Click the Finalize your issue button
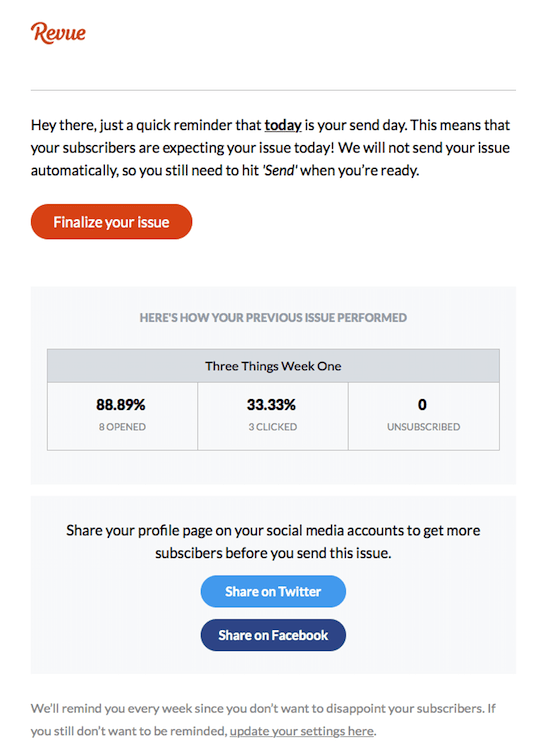Image resolution: width=550 pixels, height=750 pixels. coord(111,222)
